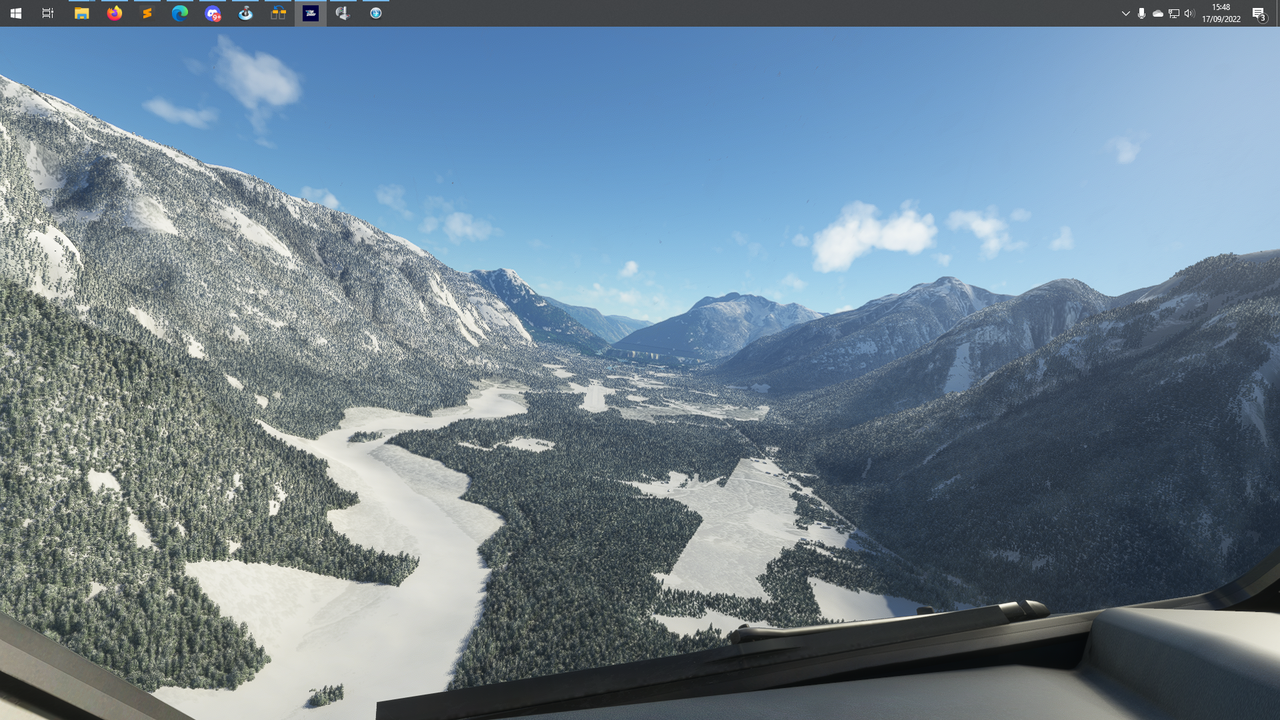Open File Explorer from the taskbar
Viewport: 1280px width, 720px height.
pyautogui.click(x=81, y=13)
